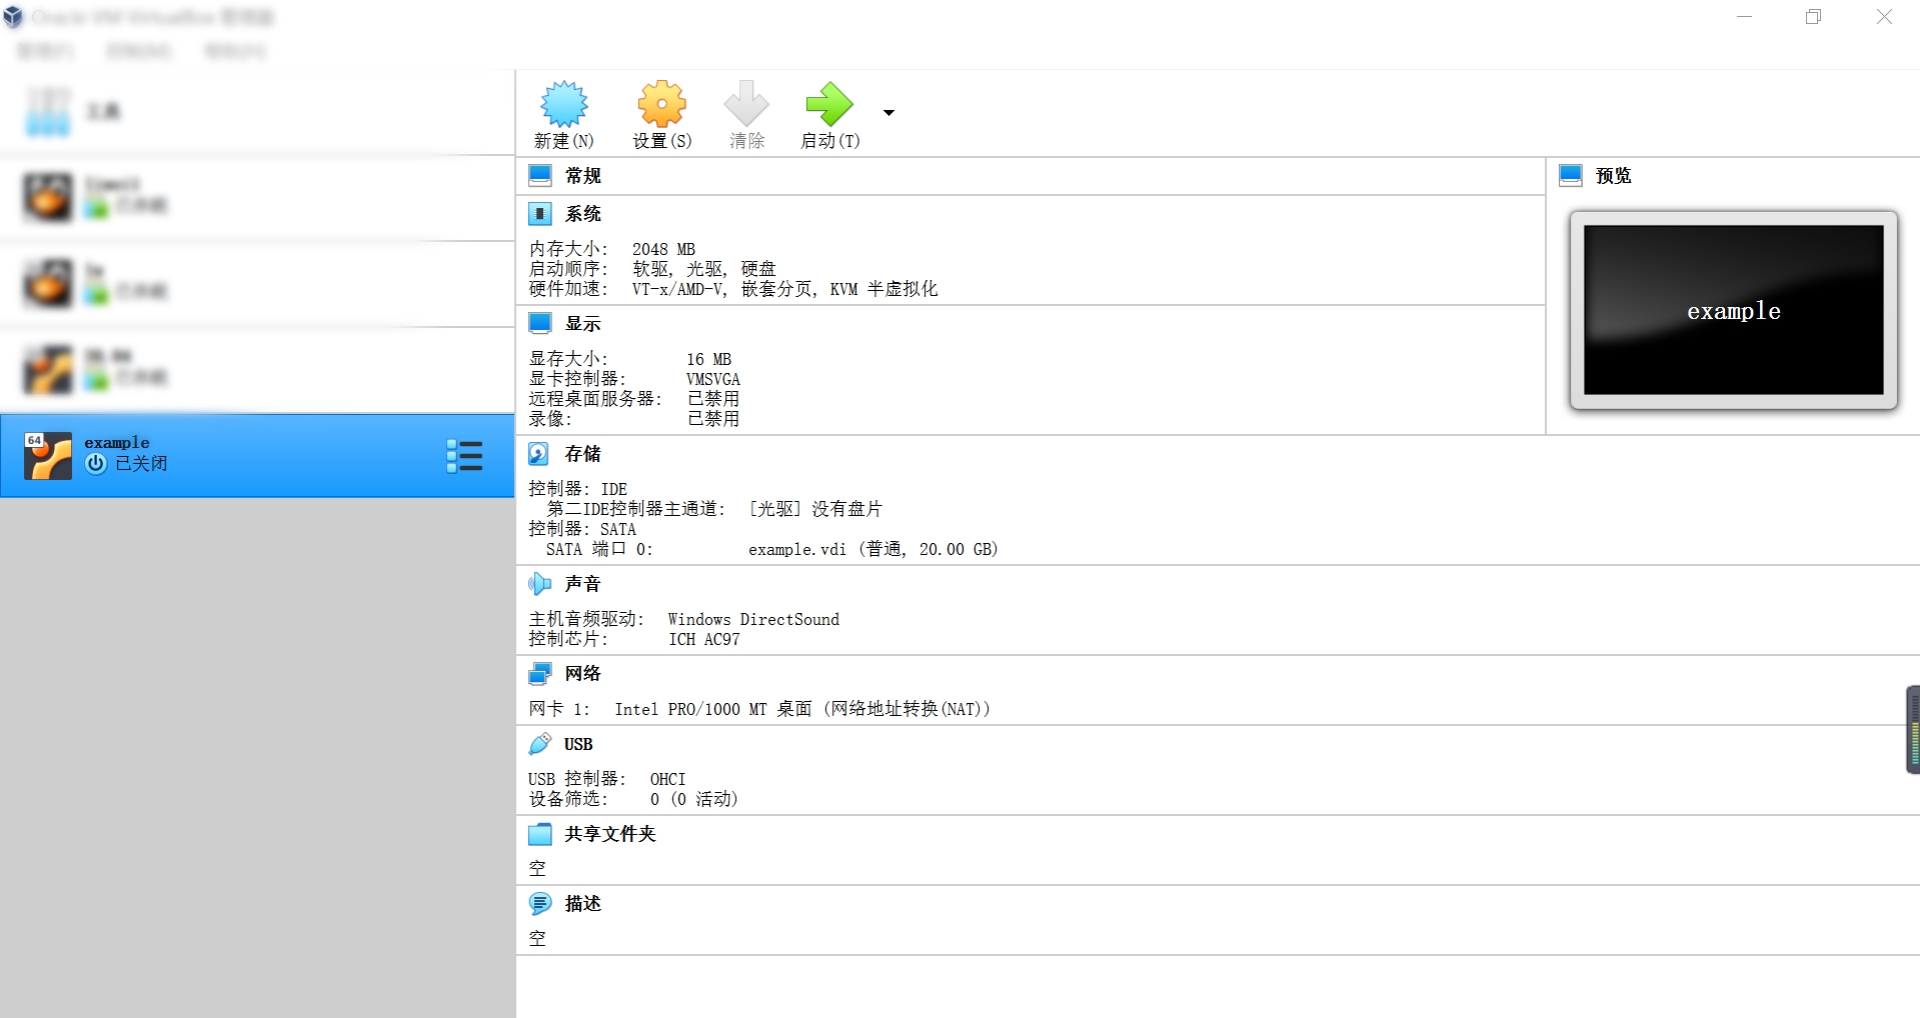Select the second blurred VM in list
1920x1018 pixels.
[257, 283]
